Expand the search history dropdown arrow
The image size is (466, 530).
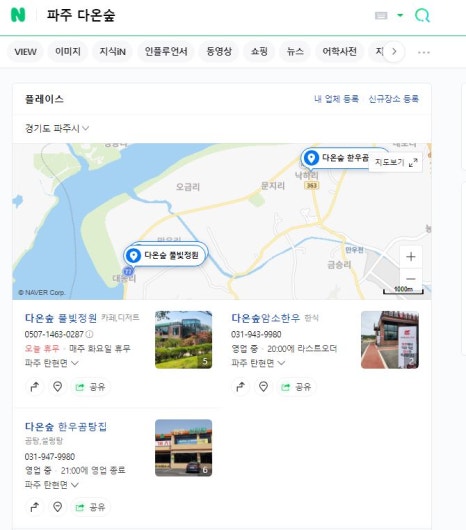tap(400, 15)
